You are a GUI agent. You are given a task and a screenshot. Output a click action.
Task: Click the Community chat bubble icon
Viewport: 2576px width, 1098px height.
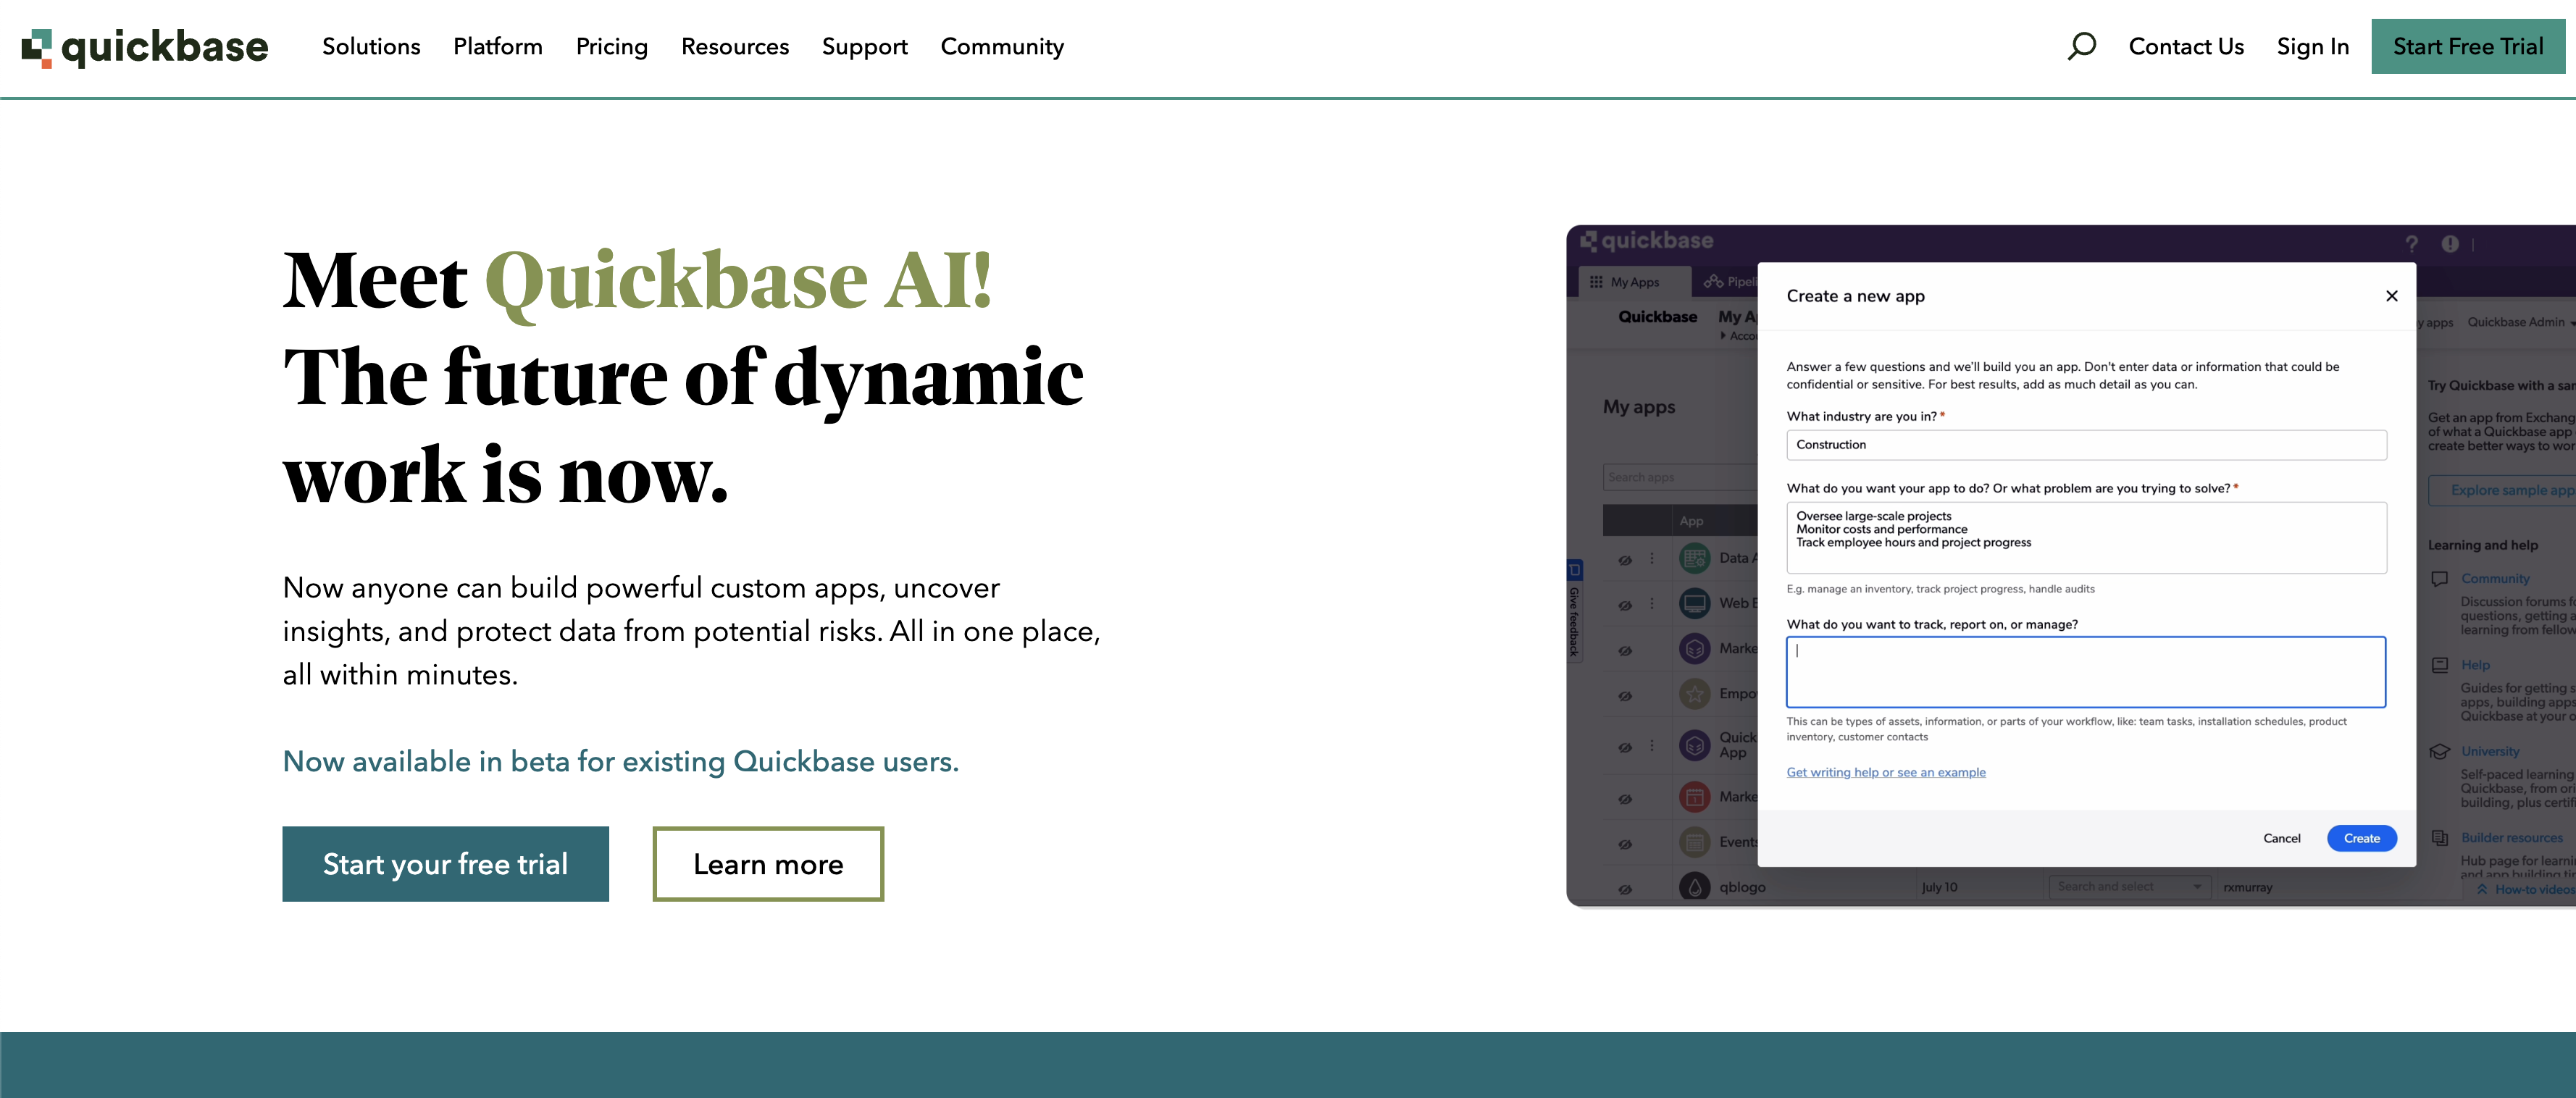coord(2440,579)
